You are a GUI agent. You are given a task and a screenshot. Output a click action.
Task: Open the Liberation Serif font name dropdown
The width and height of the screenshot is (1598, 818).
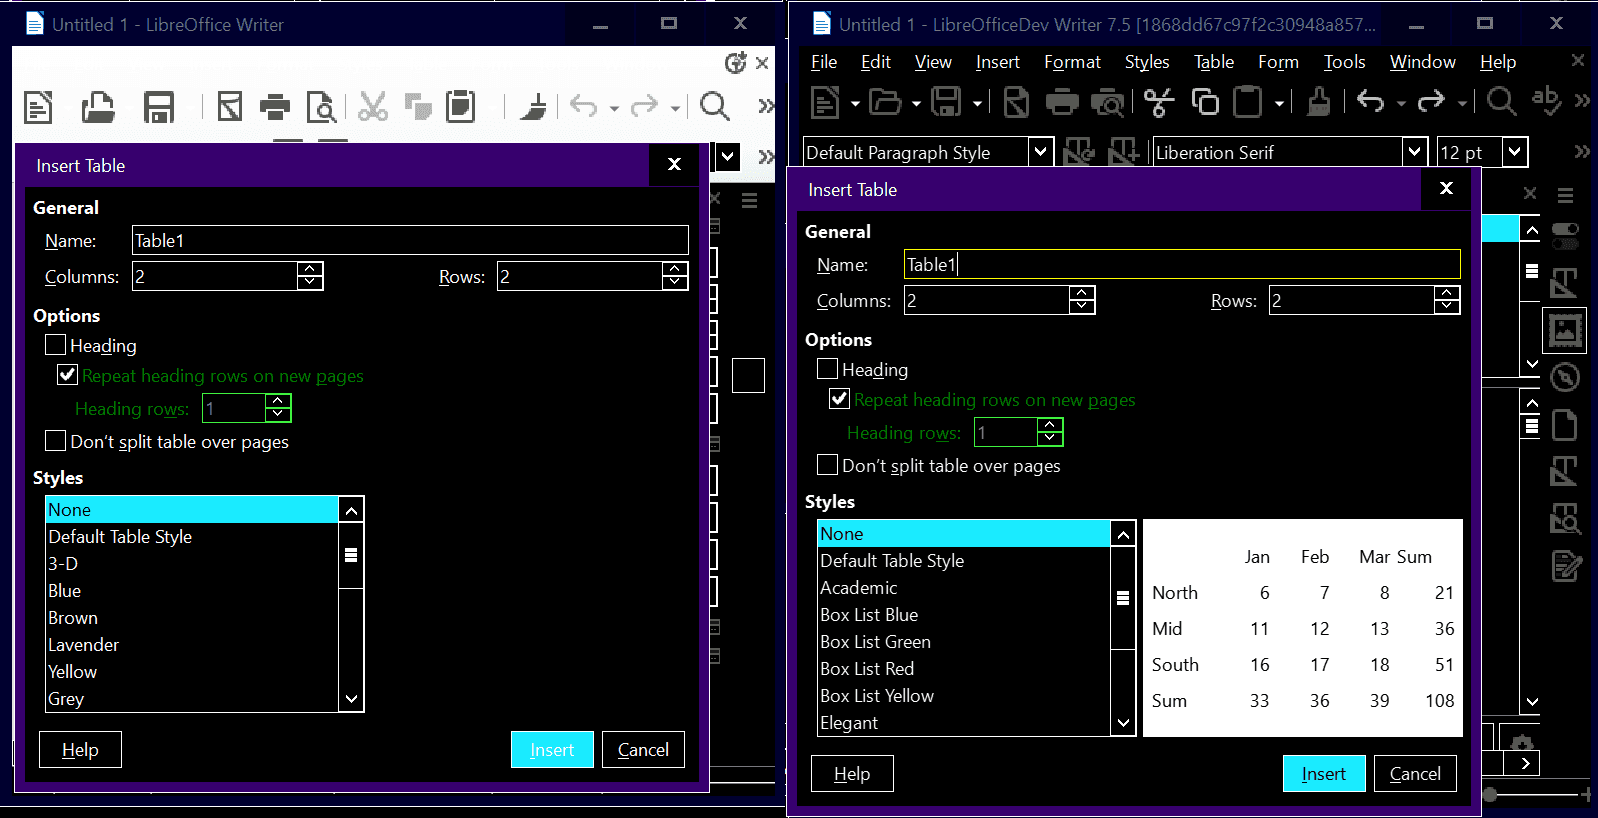1413,152
